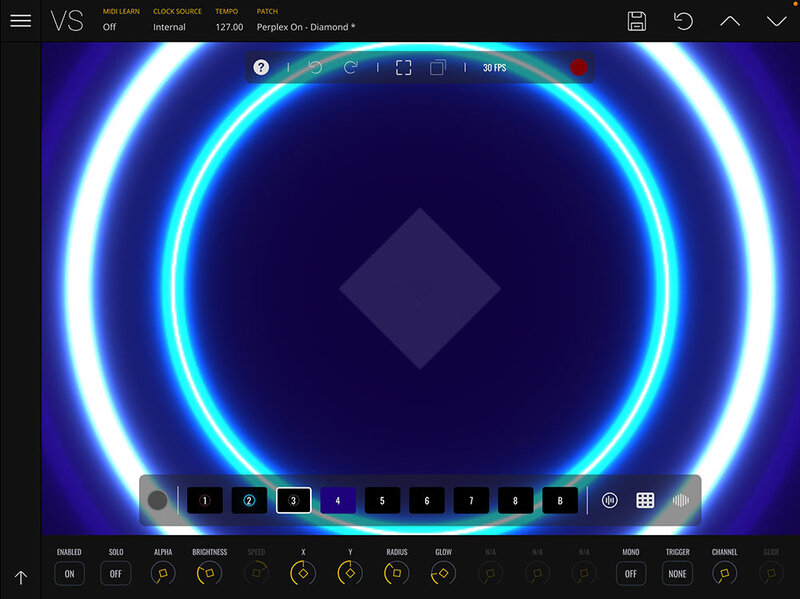Adjust the X position knob
The width and height of the screenshot is (800, 599).
[303, 573]
